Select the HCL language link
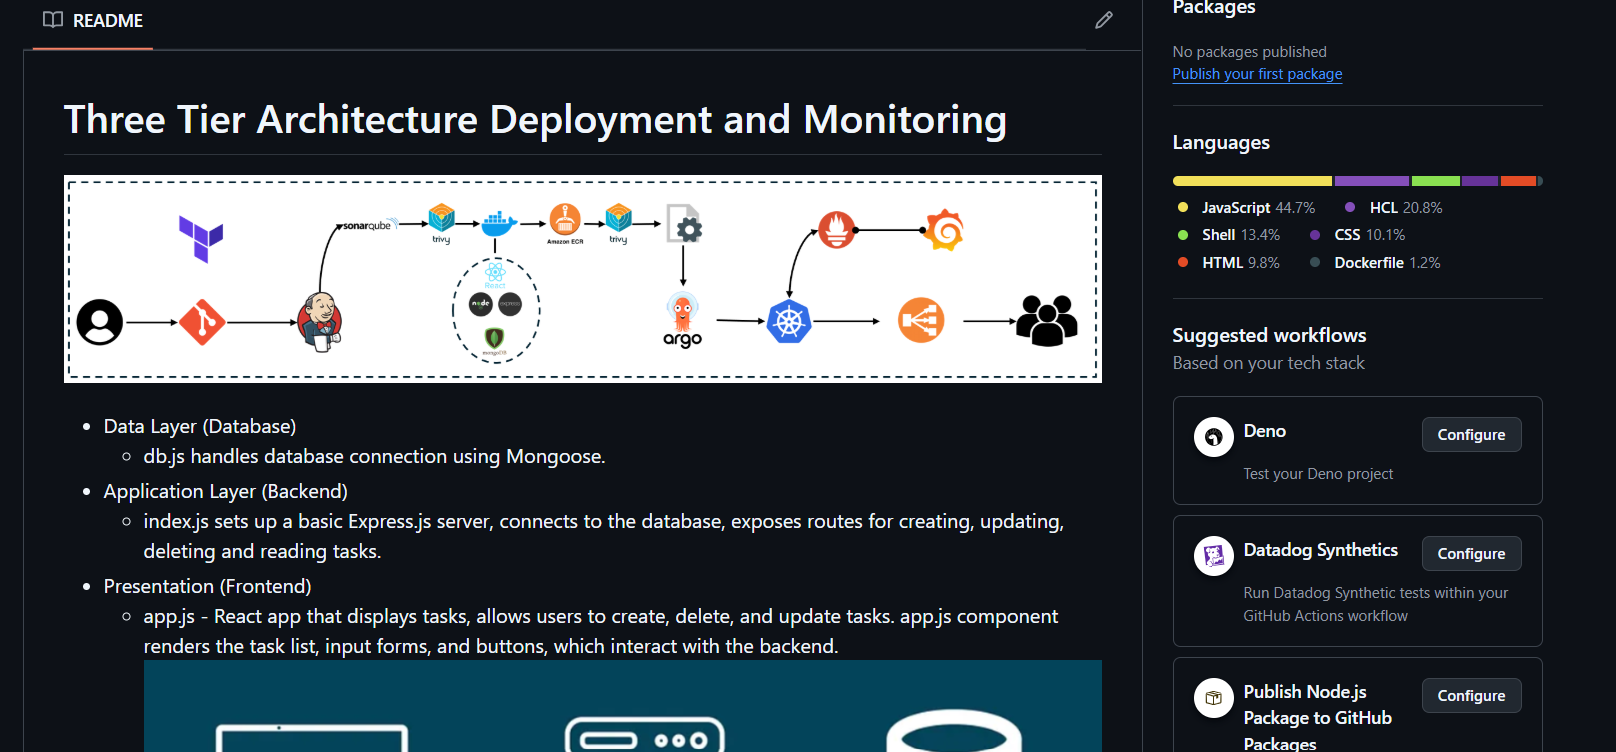1616x752 pixels. point(1404,208)
